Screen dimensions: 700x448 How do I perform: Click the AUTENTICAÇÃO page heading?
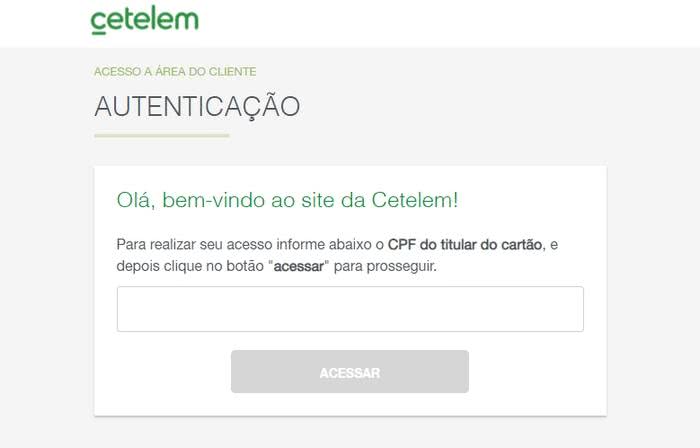(197, 107)
